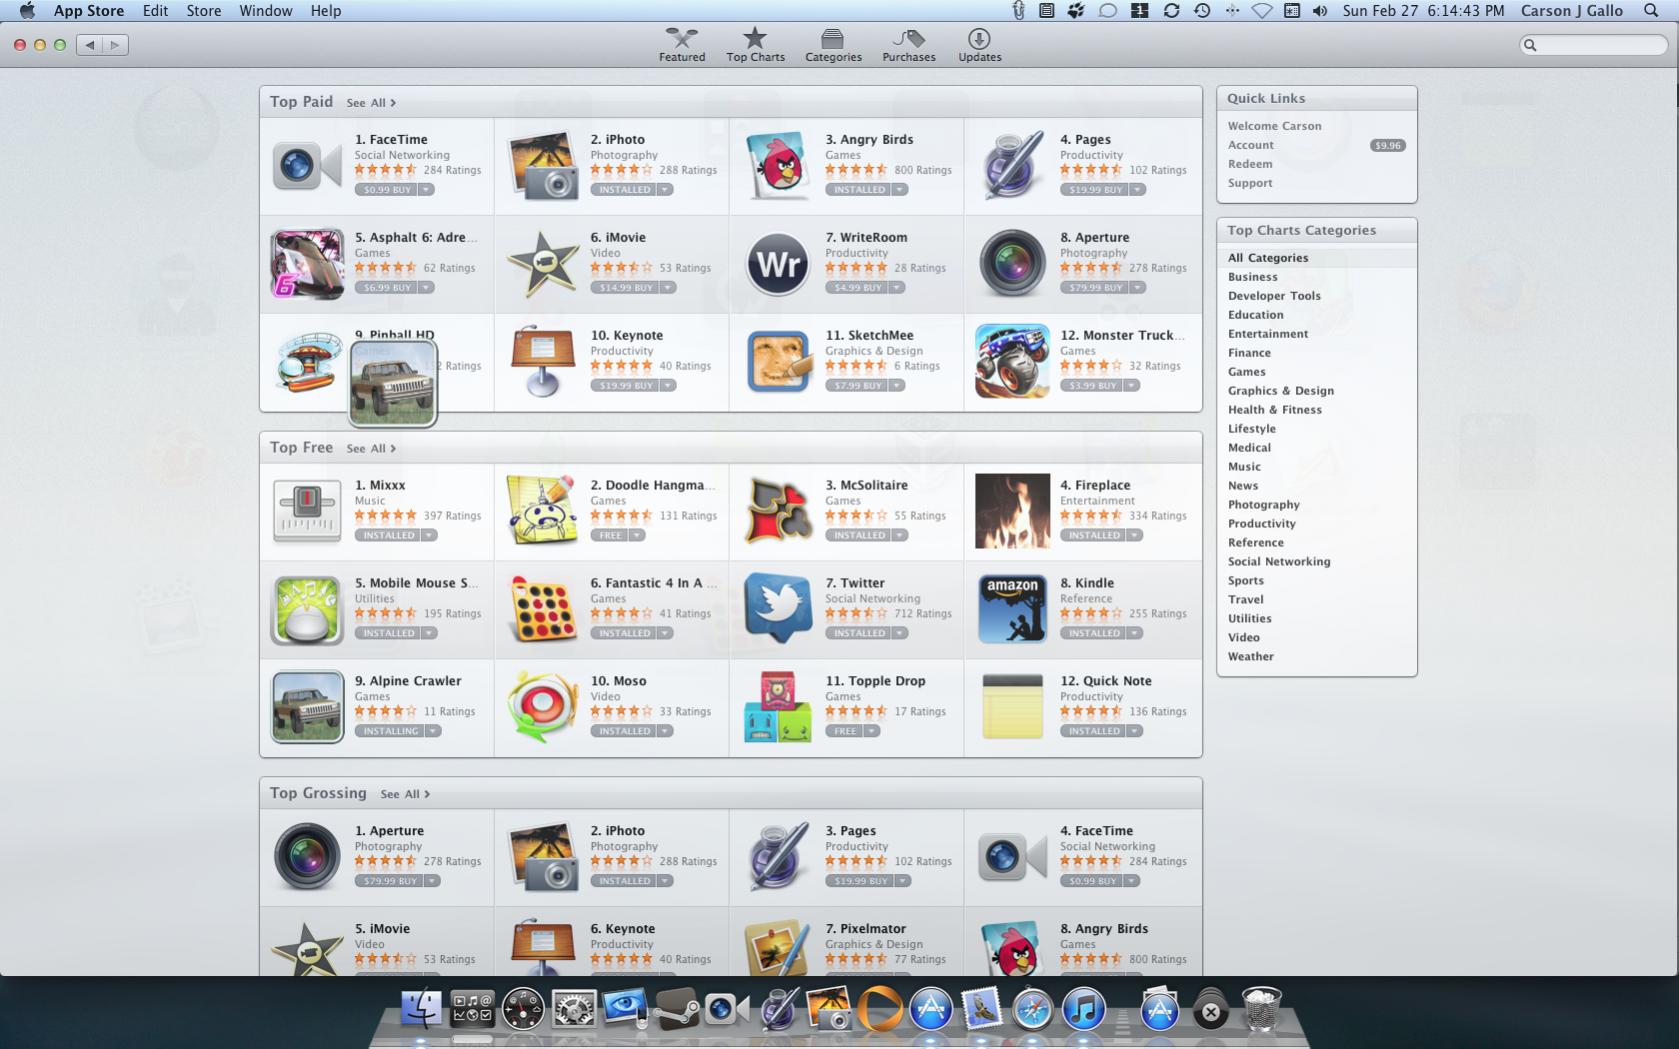Open the Account quick link
Screen dimensions: 1679x1049
point(1251,145)
